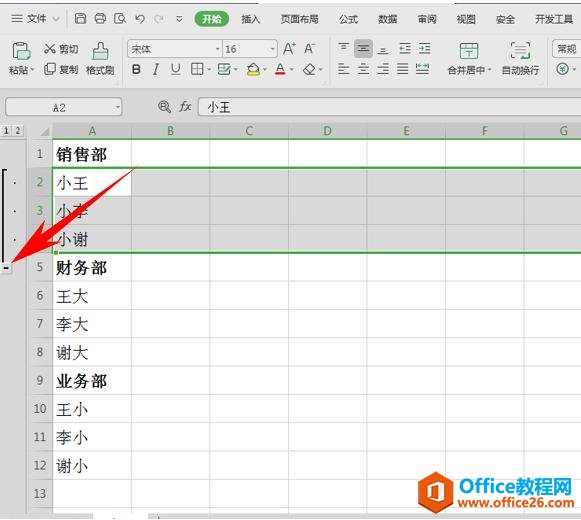Align text to bottom
581x520 pixels.
pyautogui.click(x=383, y=49)
